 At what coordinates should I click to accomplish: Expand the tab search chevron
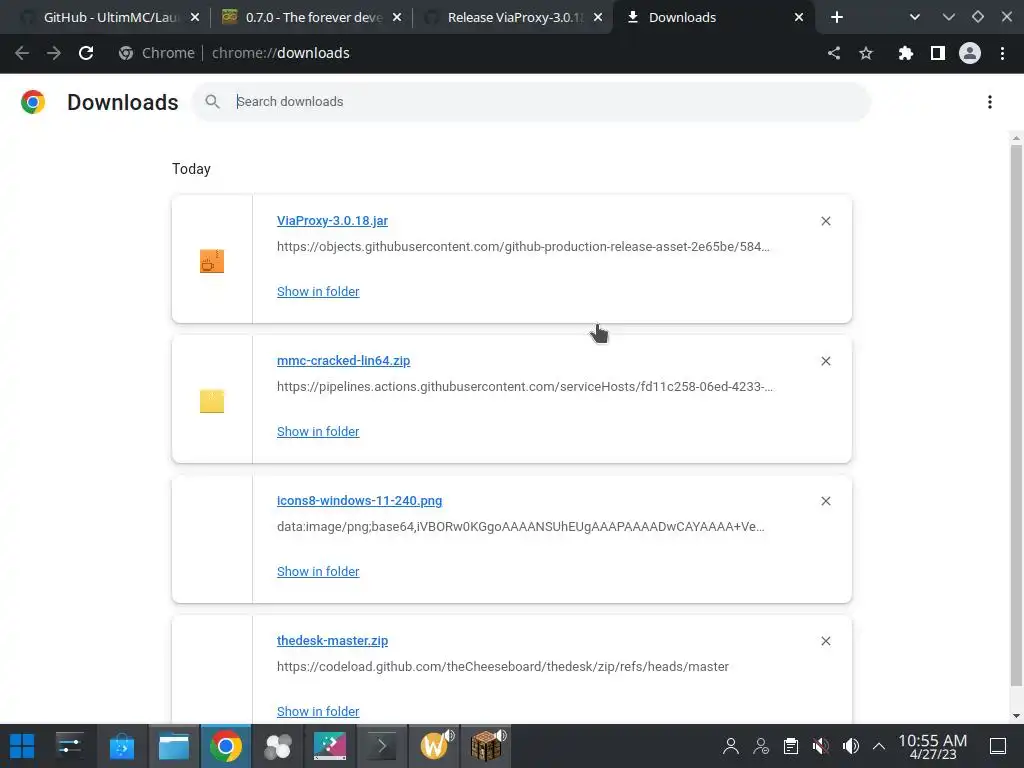[x=915, y=18]
